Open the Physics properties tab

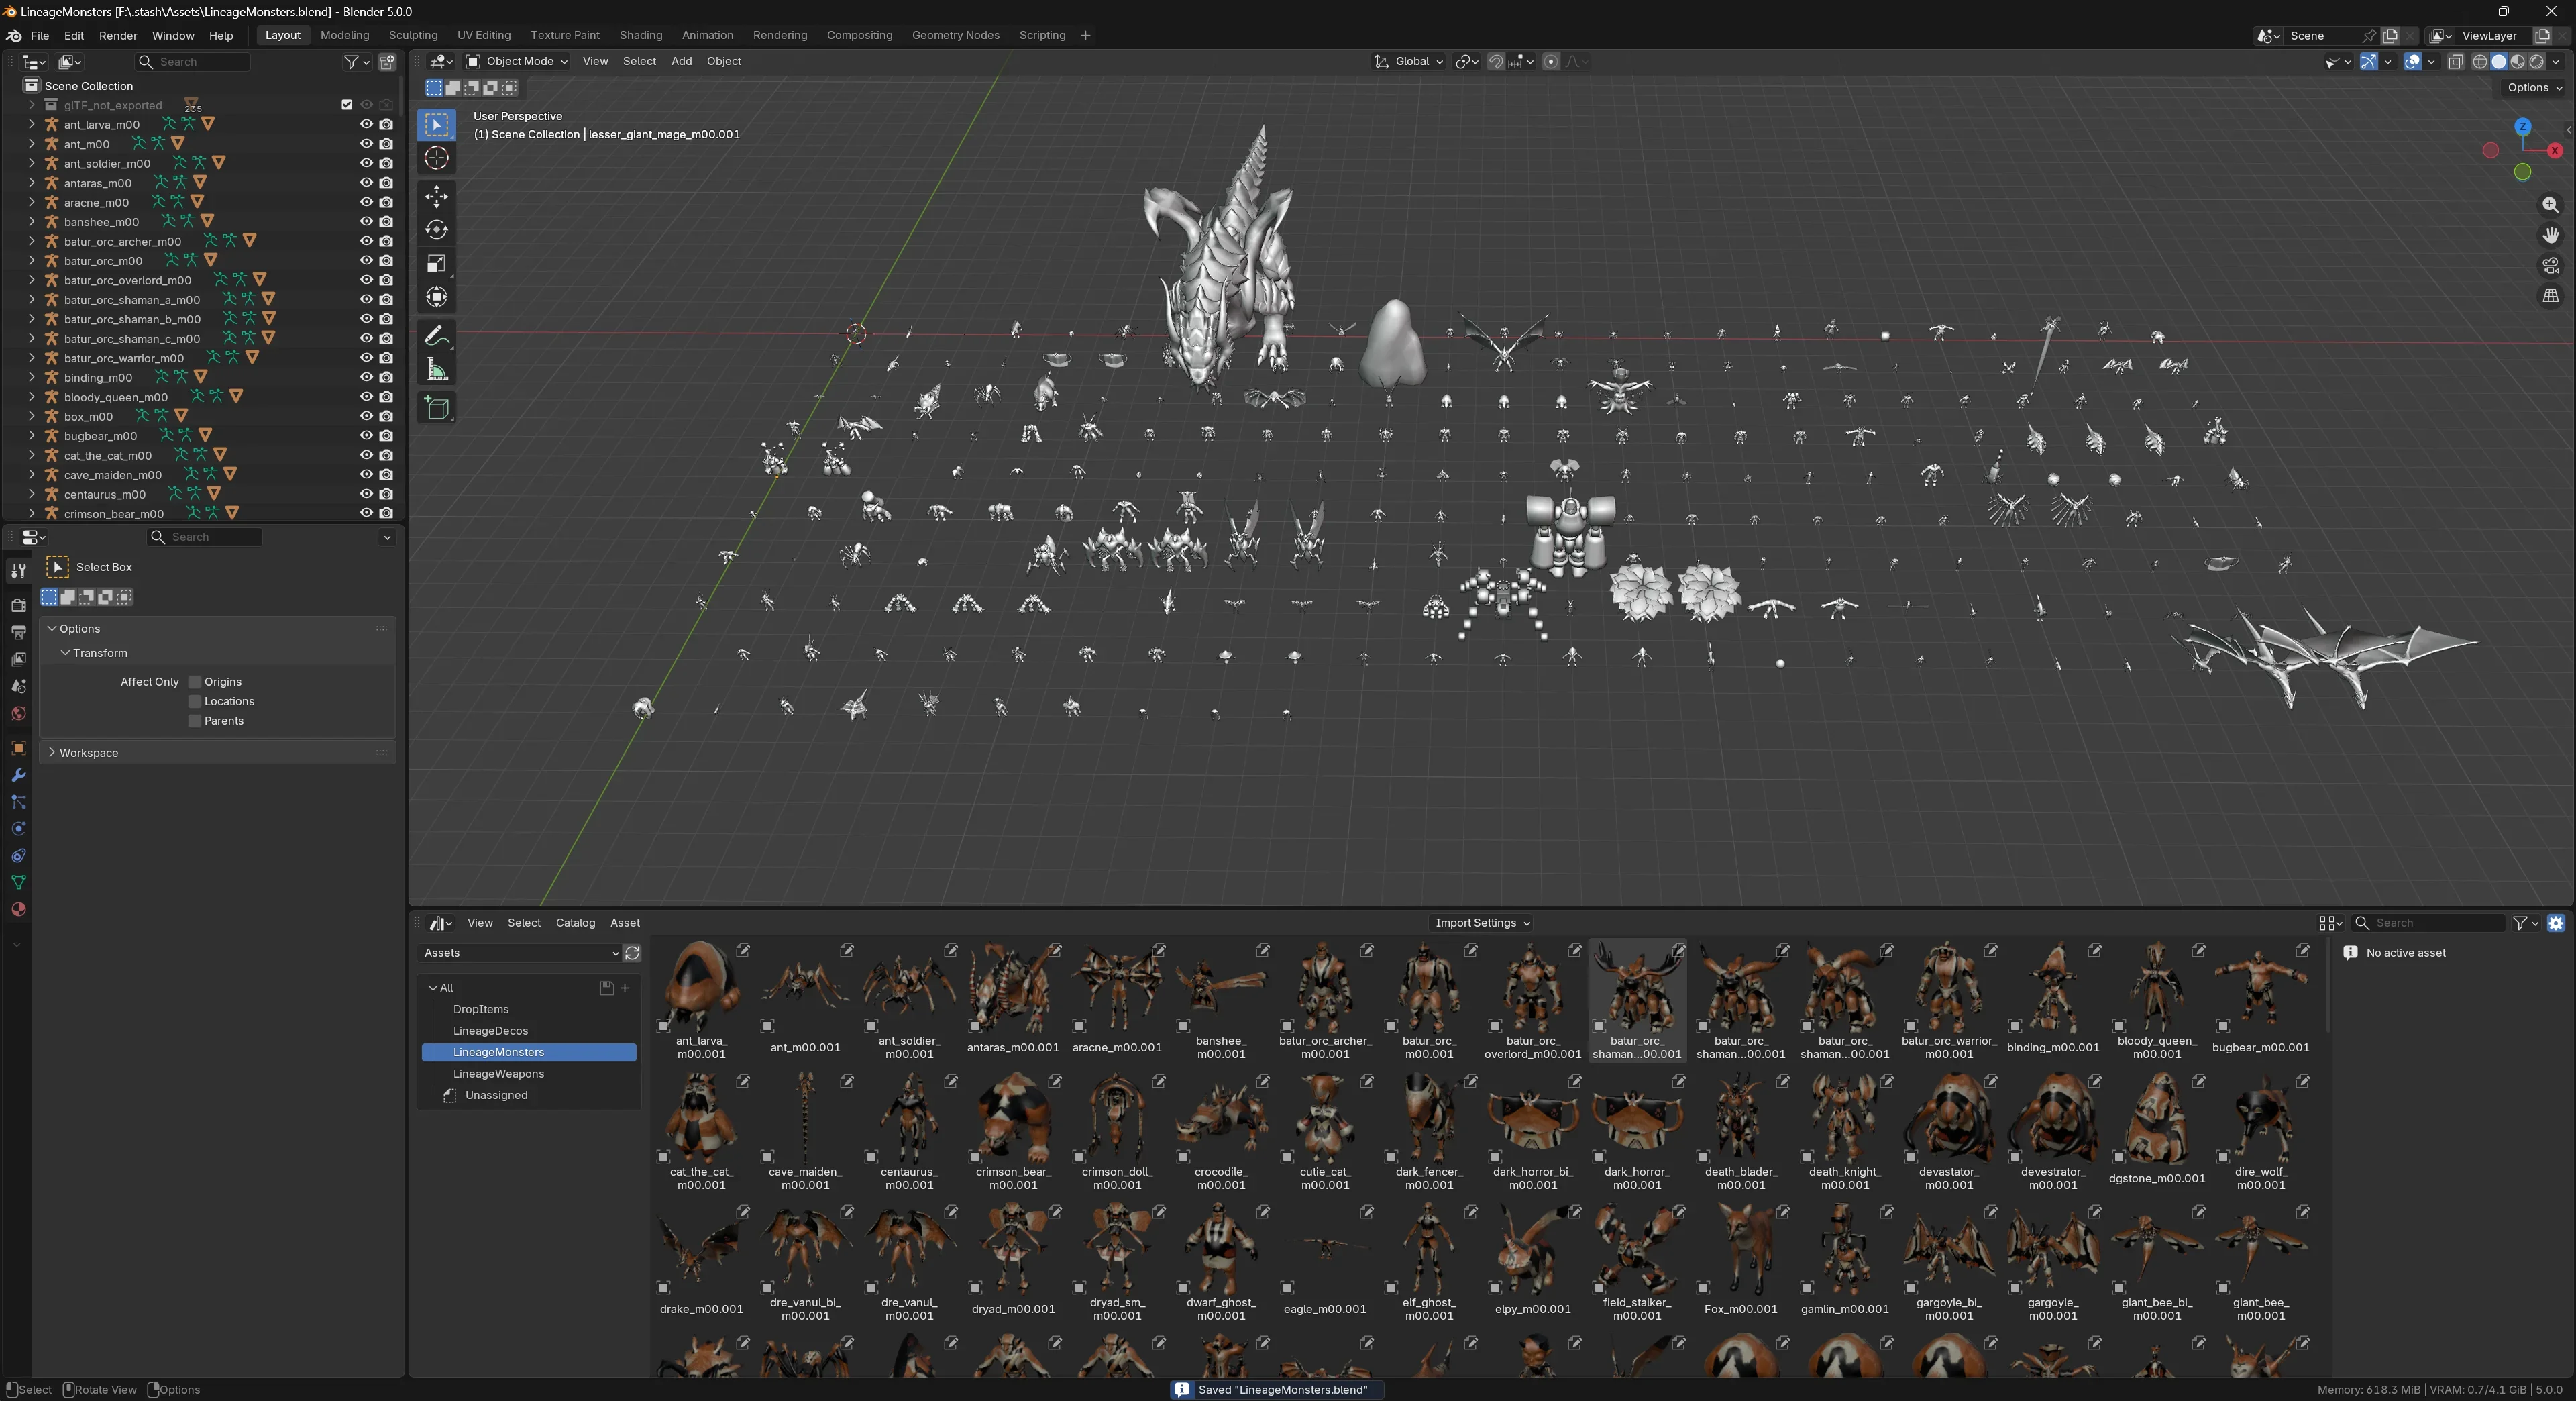coord(18,829)
